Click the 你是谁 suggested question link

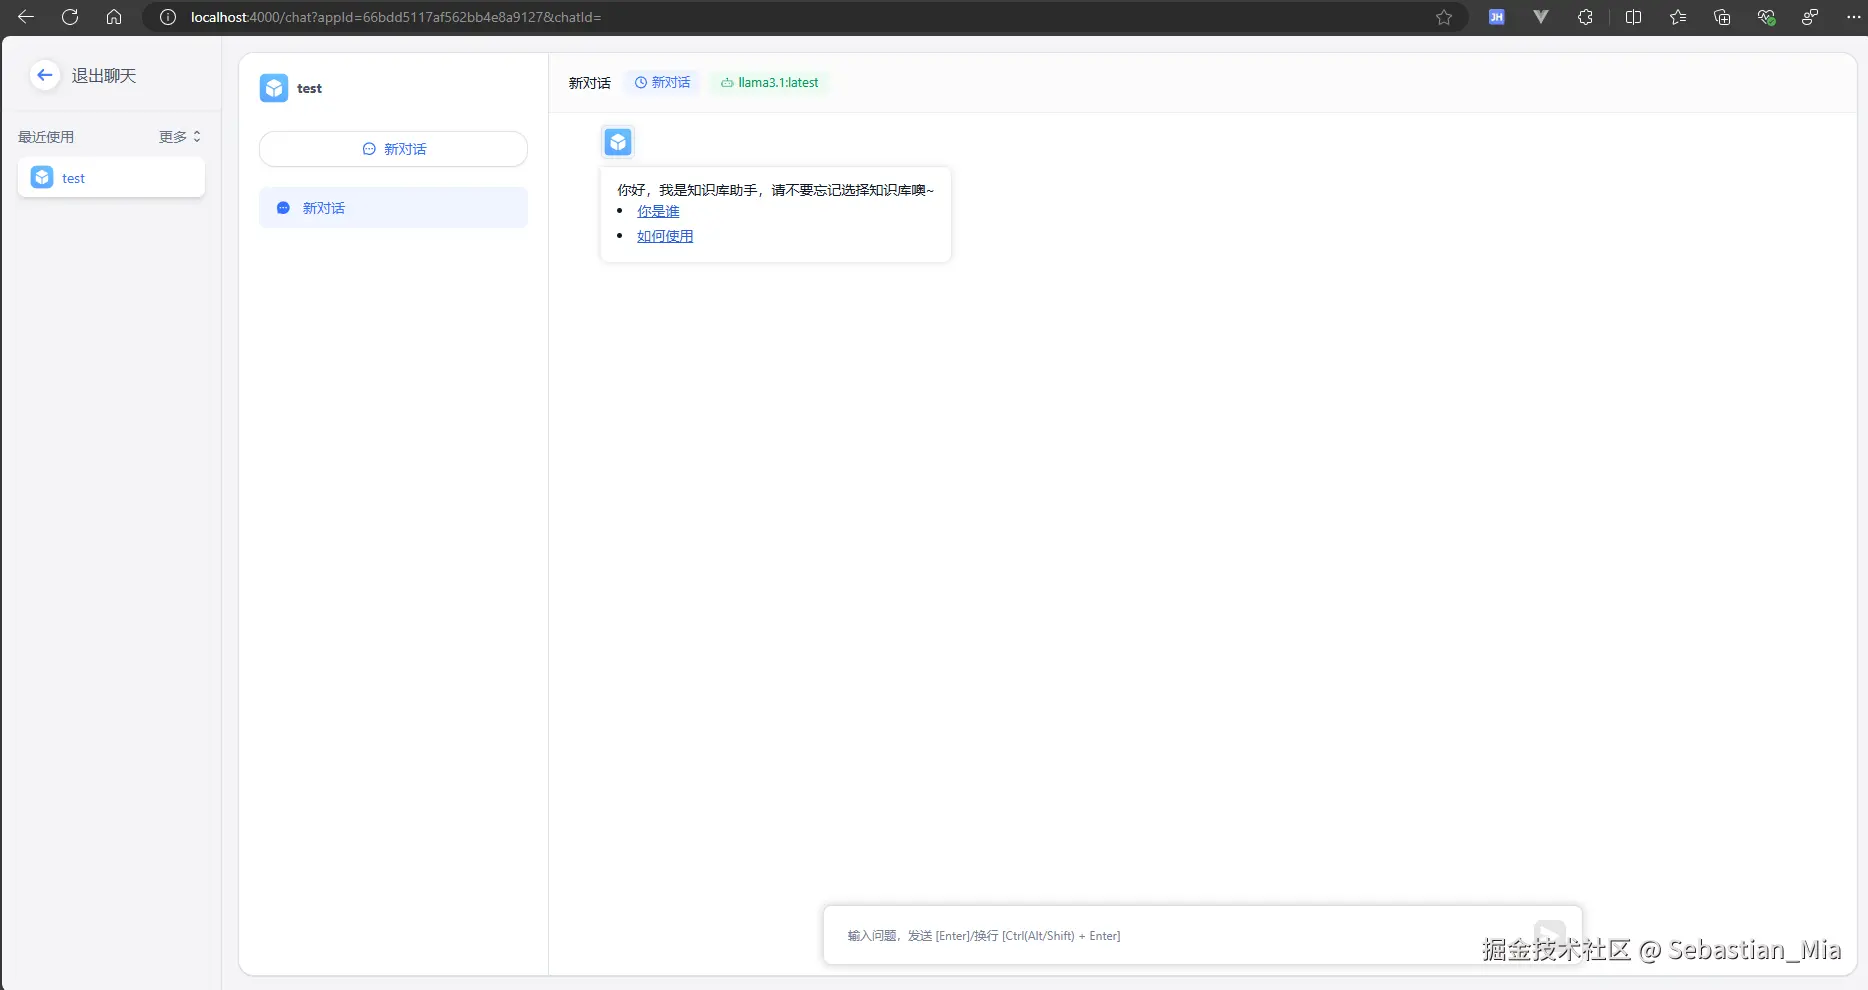click(658, 212)
